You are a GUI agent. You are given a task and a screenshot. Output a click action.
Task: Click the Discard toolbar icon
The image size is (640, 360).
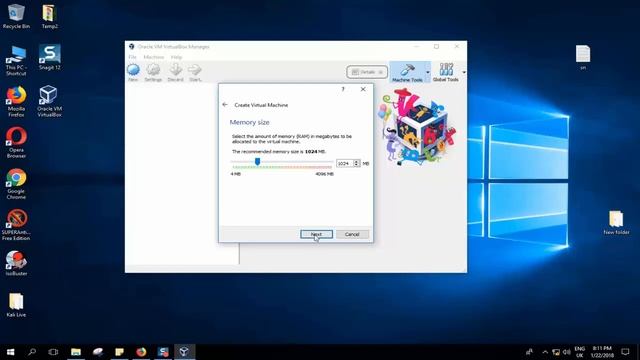pyautogui.click(x=176, y=73)
